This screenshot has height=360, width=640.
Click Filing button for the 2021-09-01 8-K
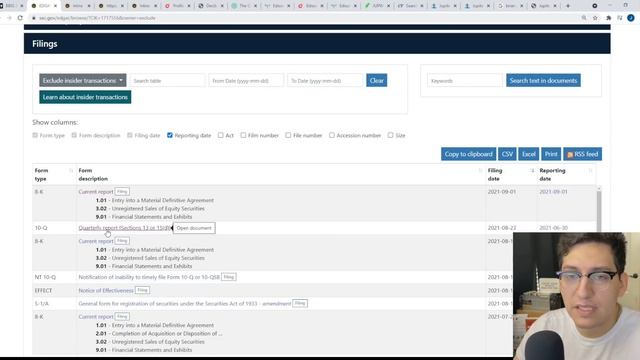pos(122,191)
